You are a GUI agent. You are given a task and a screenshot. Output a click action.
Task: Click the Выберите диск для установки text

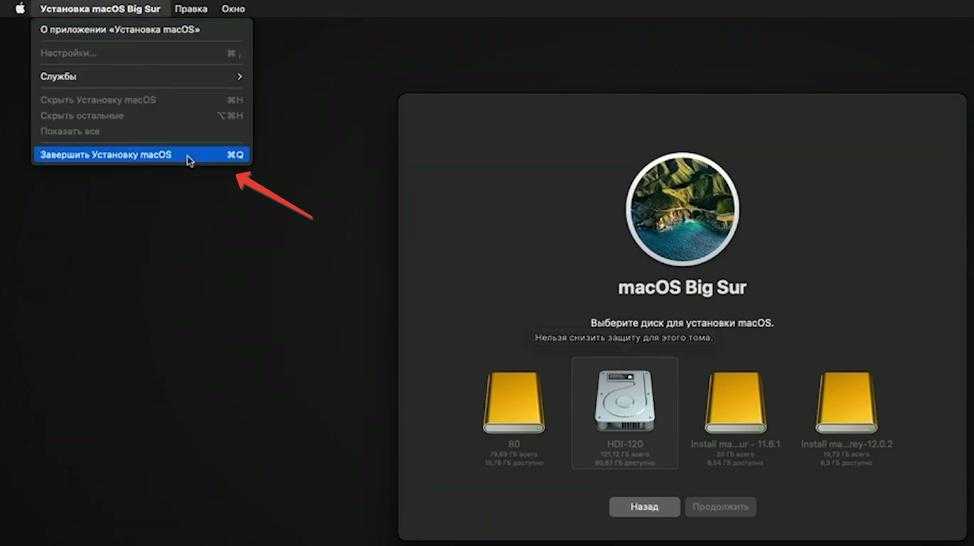[x=682, y=323]
